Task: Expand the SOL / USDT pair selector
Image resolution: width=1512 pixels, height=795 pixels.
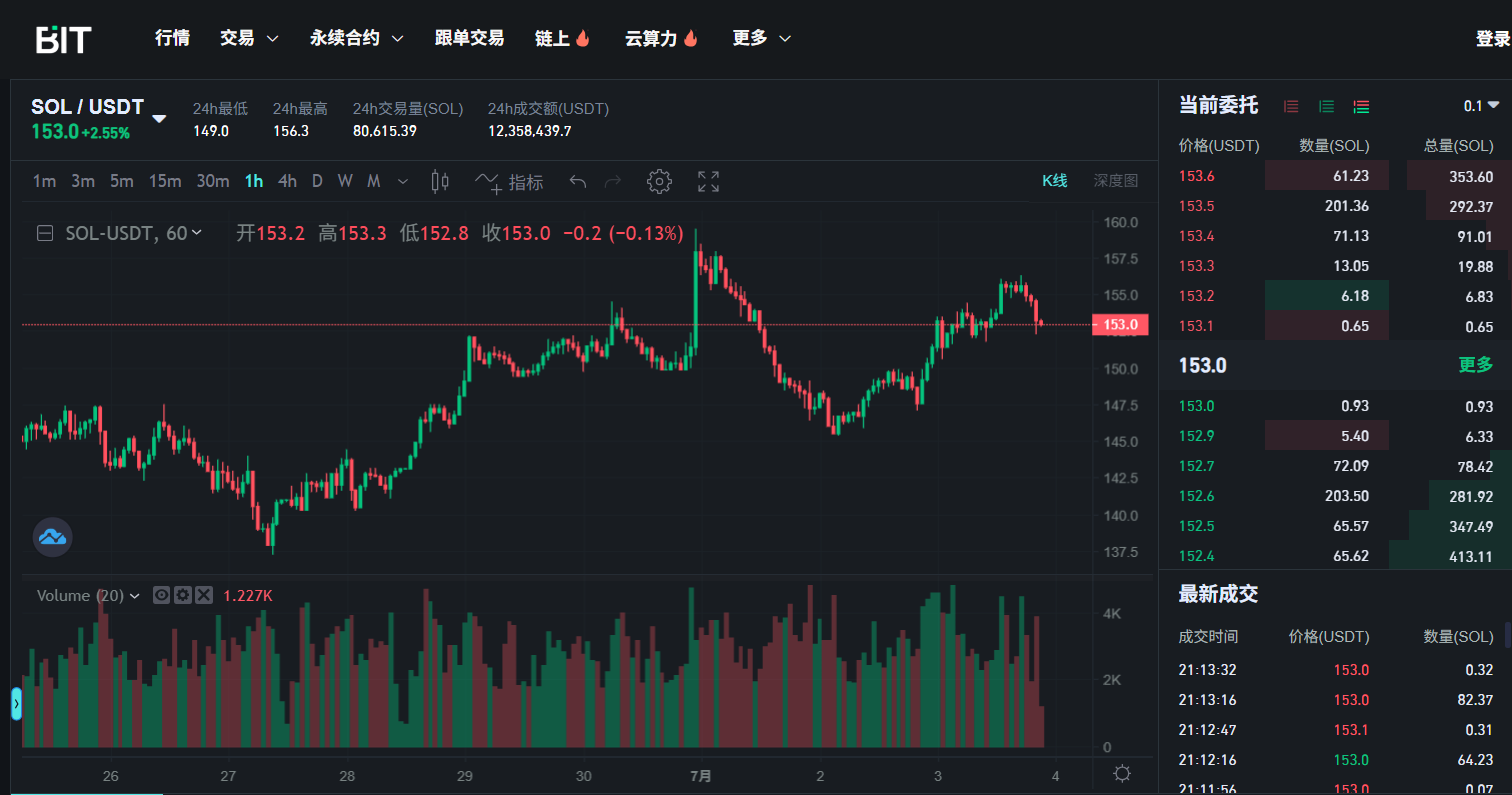Action: coord(159,119)
